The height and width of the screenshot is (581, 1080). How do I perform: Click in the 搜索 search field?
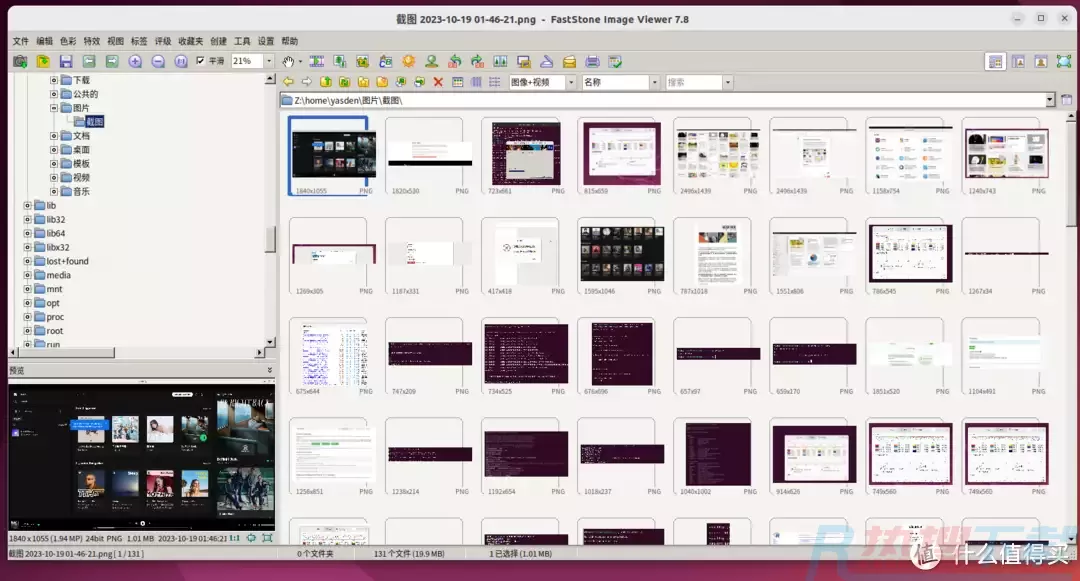(x=692, y=82)
